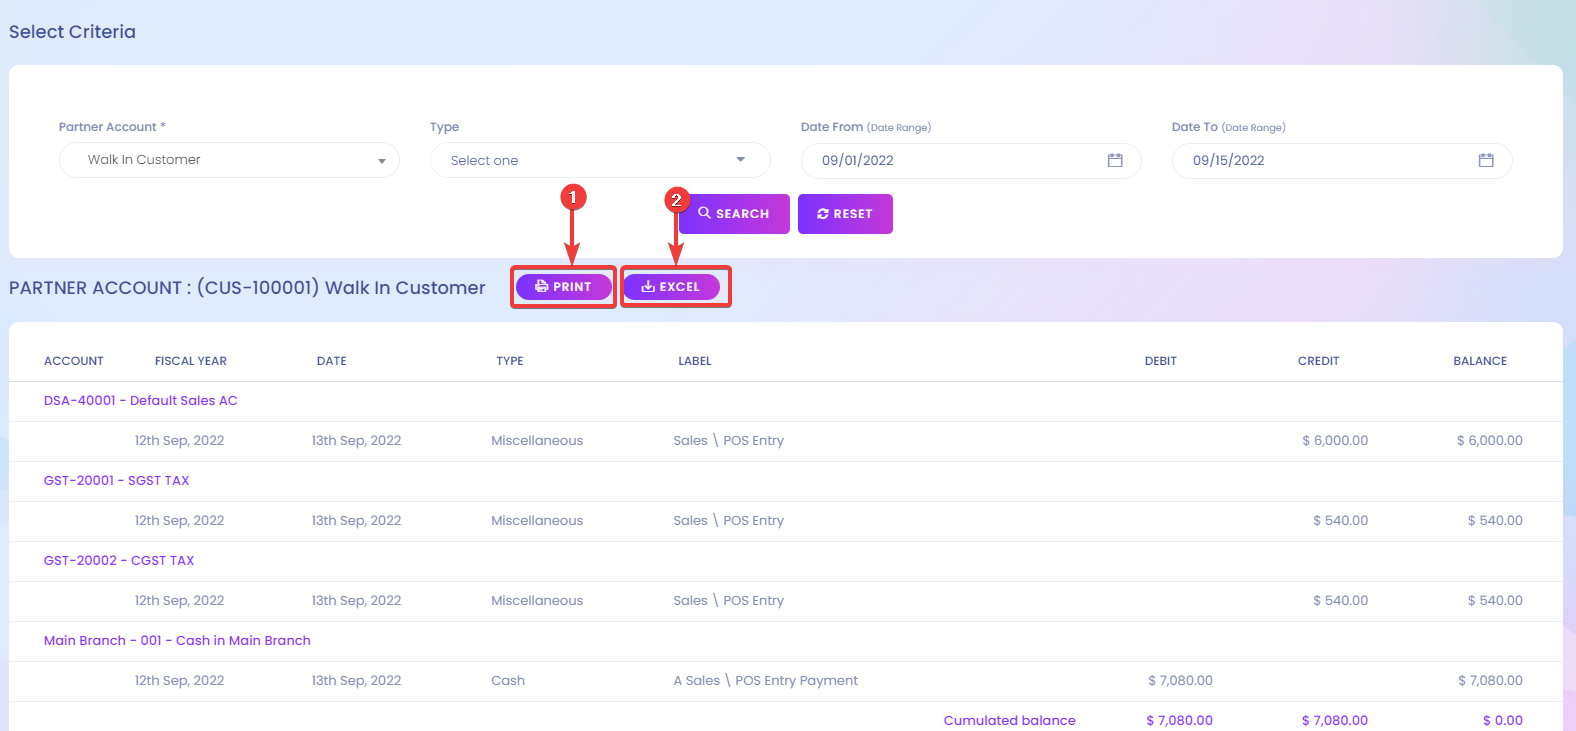Click the Date From input field
1576x731 pixels.
(950, 160)
